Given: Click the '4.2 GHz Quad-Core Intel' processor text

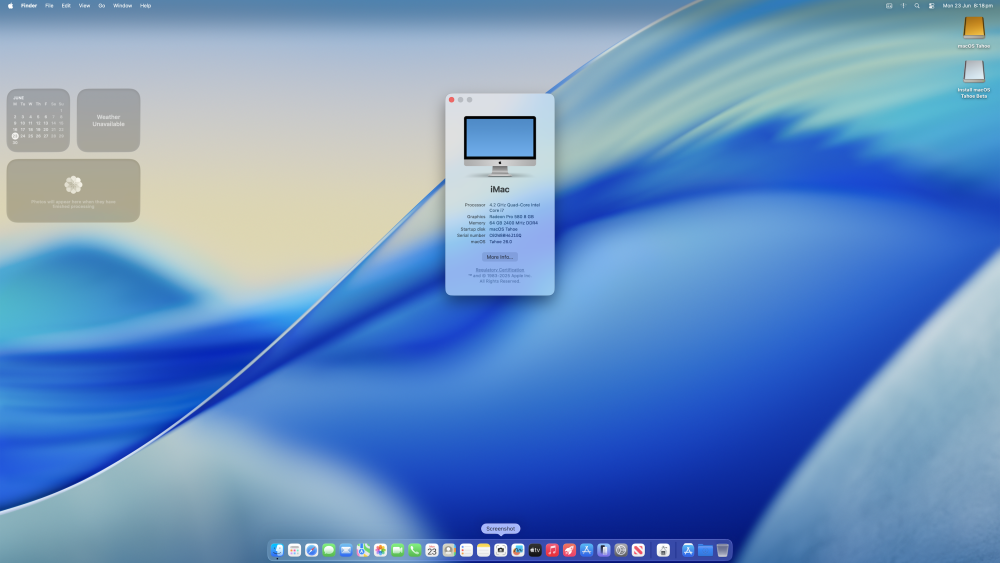Looking at the screenshot, I should click(515, 205).
